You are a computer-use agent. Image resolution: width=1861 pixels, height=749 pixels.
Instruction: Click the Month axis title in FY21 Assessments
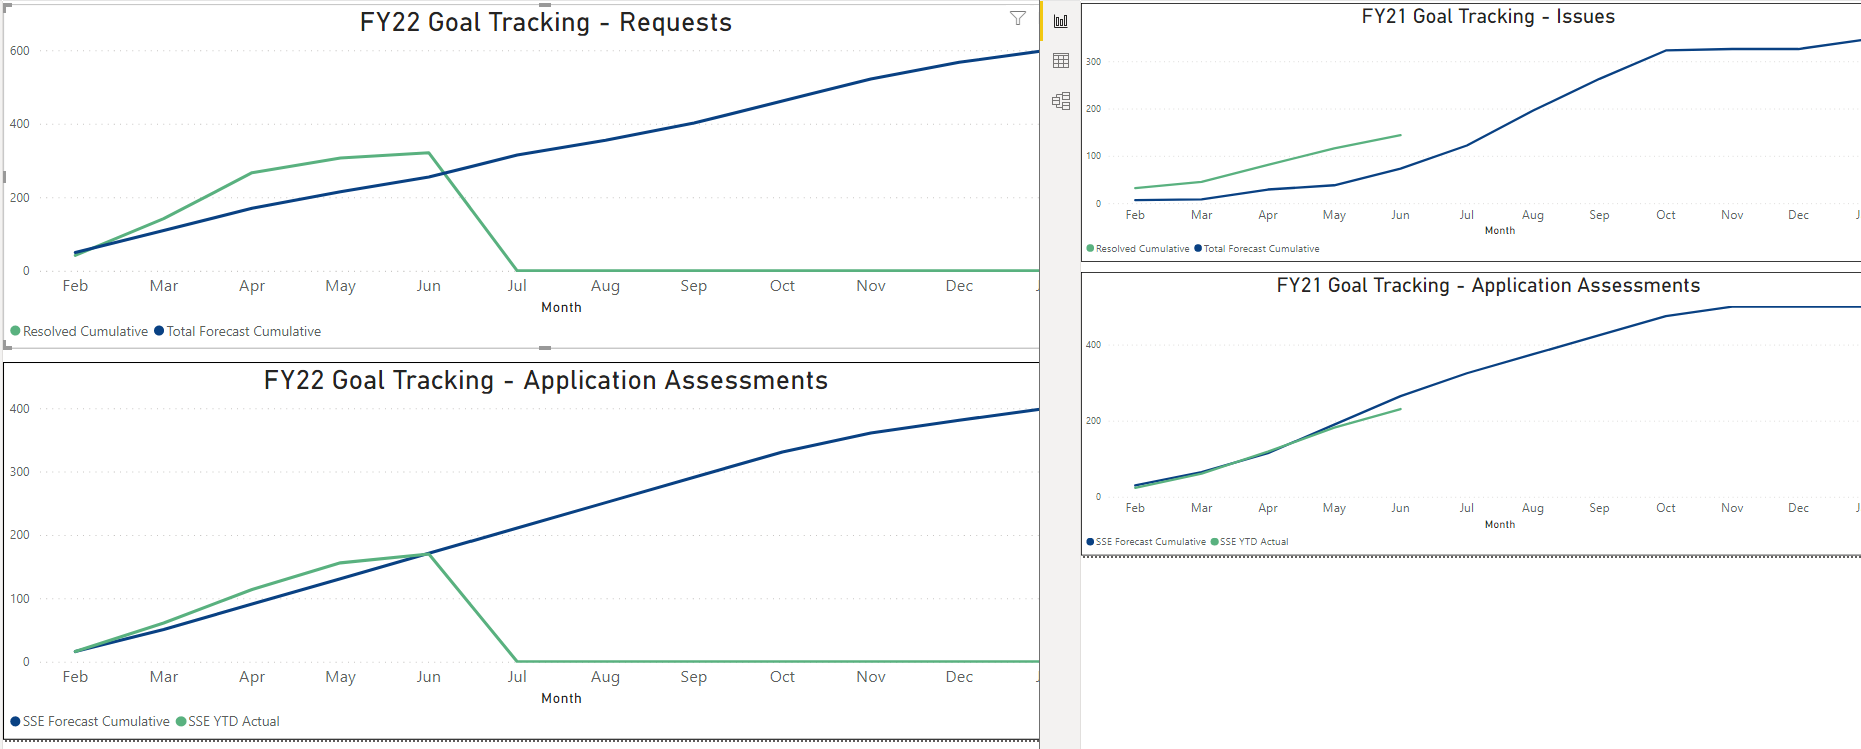pyautogui.click(x=1500, y=525)
